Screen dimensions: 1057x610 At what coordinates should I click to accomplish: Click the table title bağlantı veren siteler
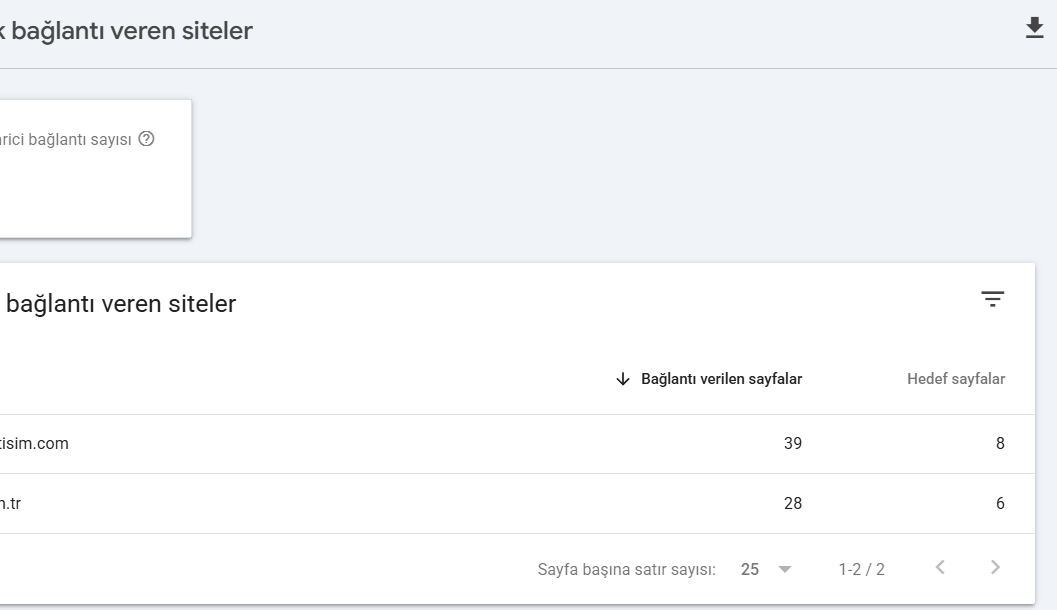coord(121,304)
